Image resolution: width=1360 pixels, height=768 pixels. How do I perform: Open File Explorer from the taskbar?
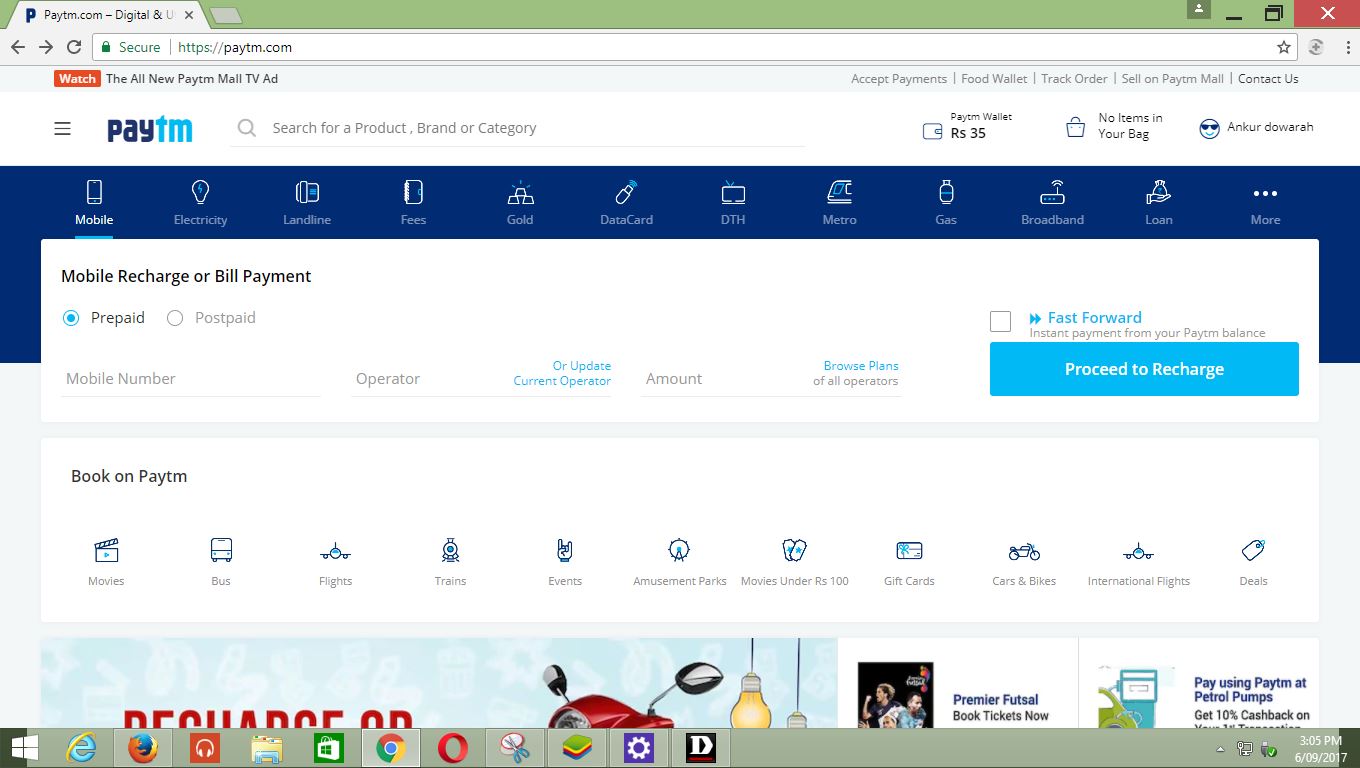267,748
